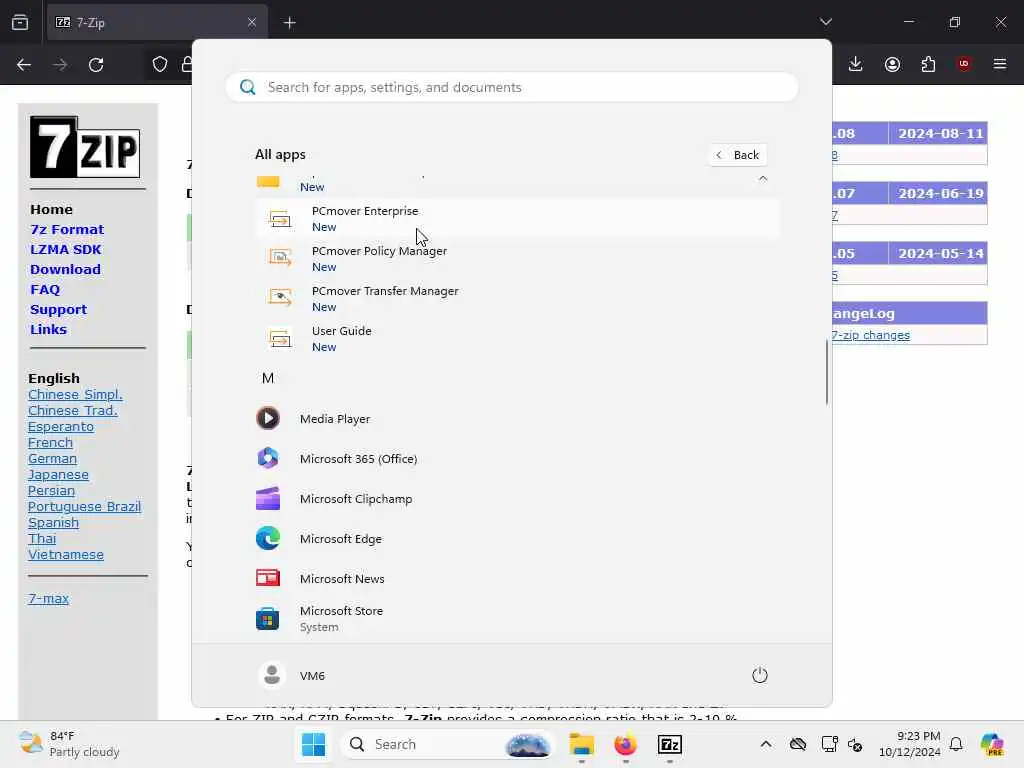Click the uBlock Origin extension icon
This screenshot has height=768, width=1024.
pos(964,64)
